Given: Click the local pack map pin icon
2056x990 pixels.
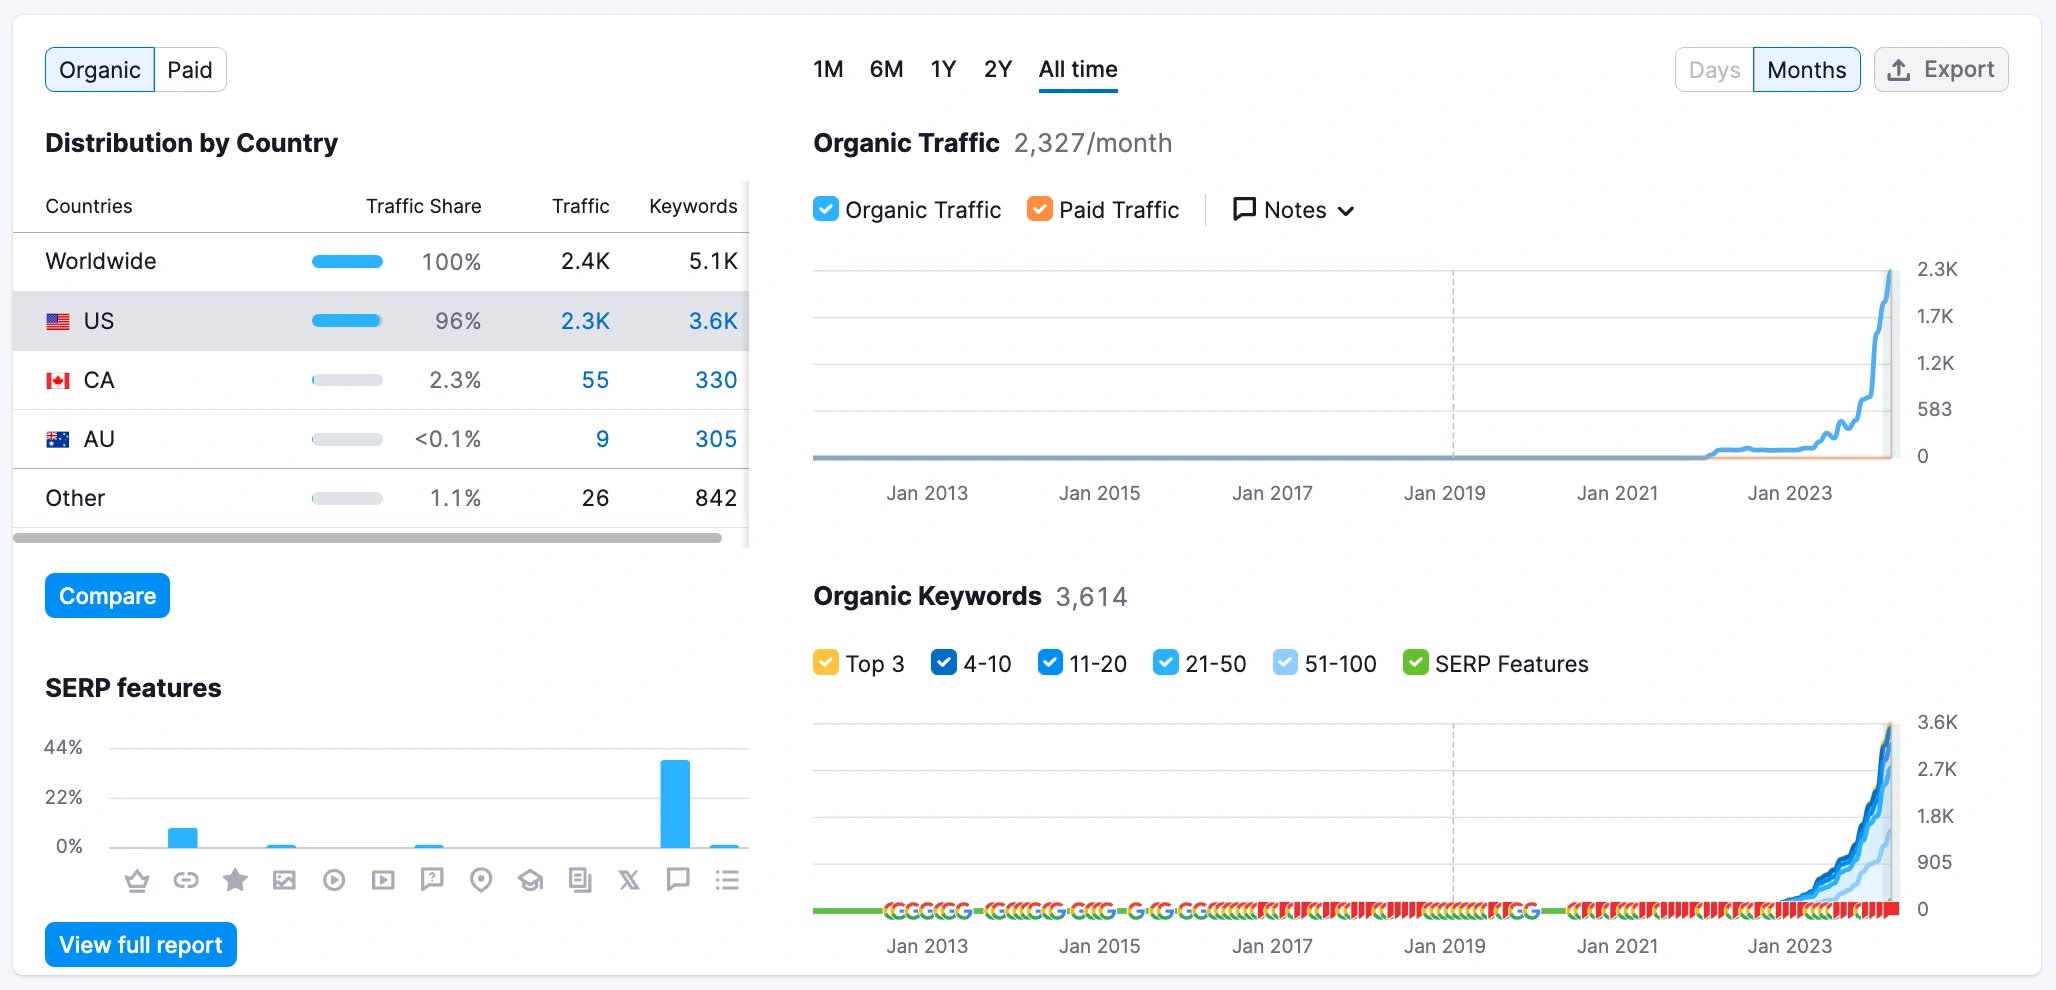Looking at the screenshot, I should click(481, 880).
